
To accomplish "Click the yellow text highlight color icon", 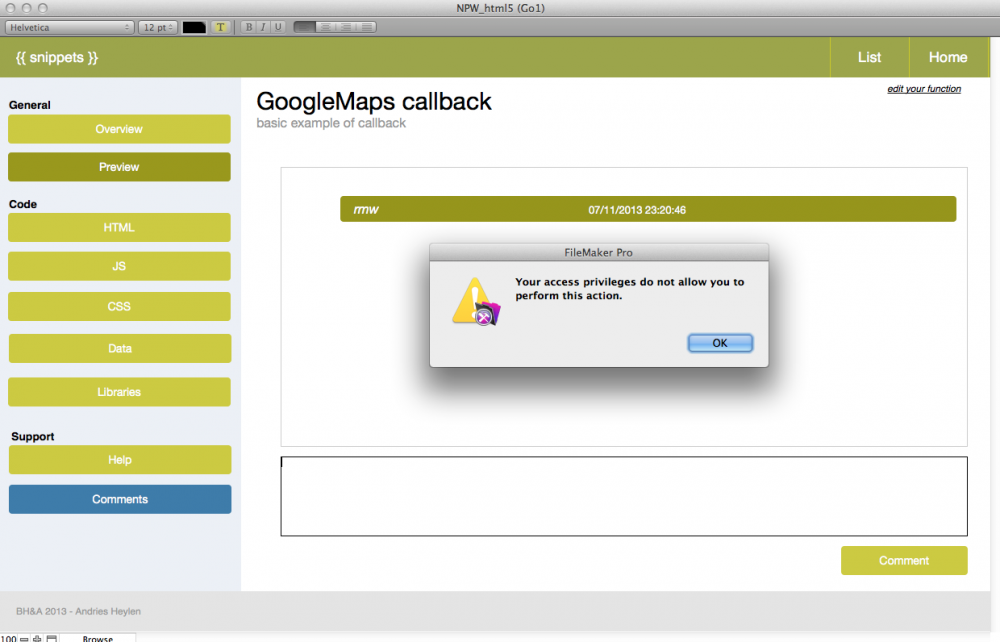I will tap(220, 27).
